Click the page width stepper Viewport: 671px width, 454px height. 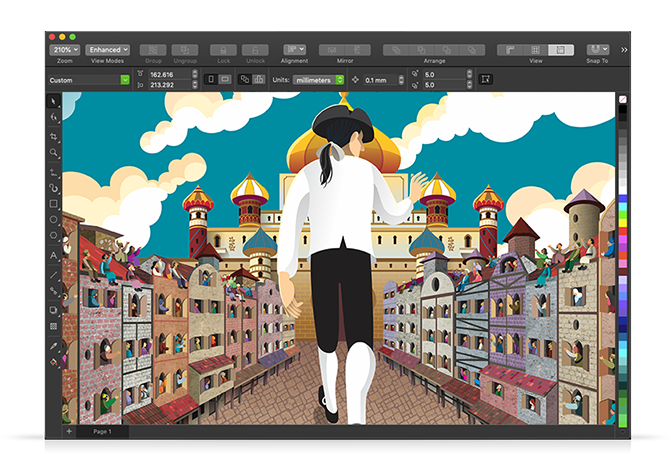click(195, 74)
